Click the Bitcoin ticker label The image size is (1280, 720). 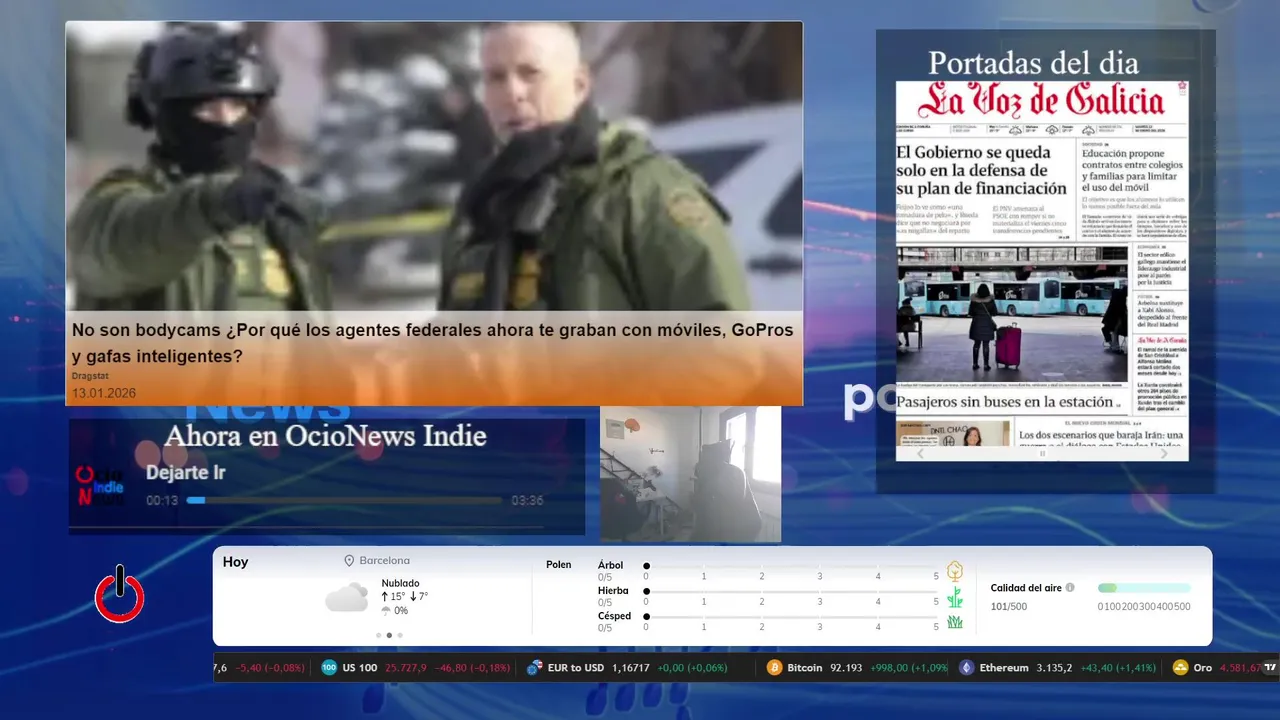coord(805,668)
